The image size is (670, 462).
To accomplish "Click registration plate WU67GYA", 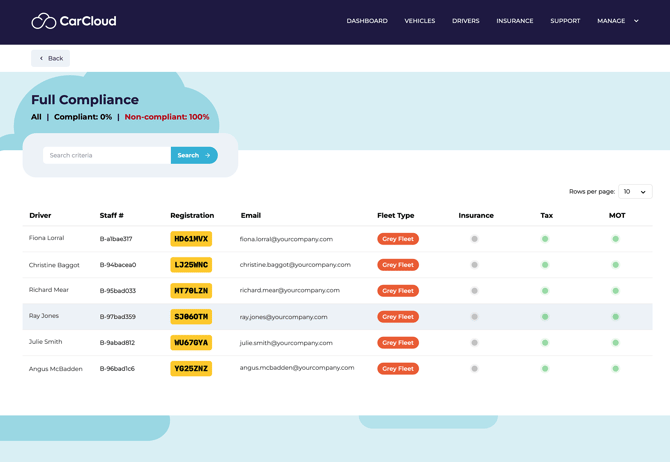I will (191, 343).
